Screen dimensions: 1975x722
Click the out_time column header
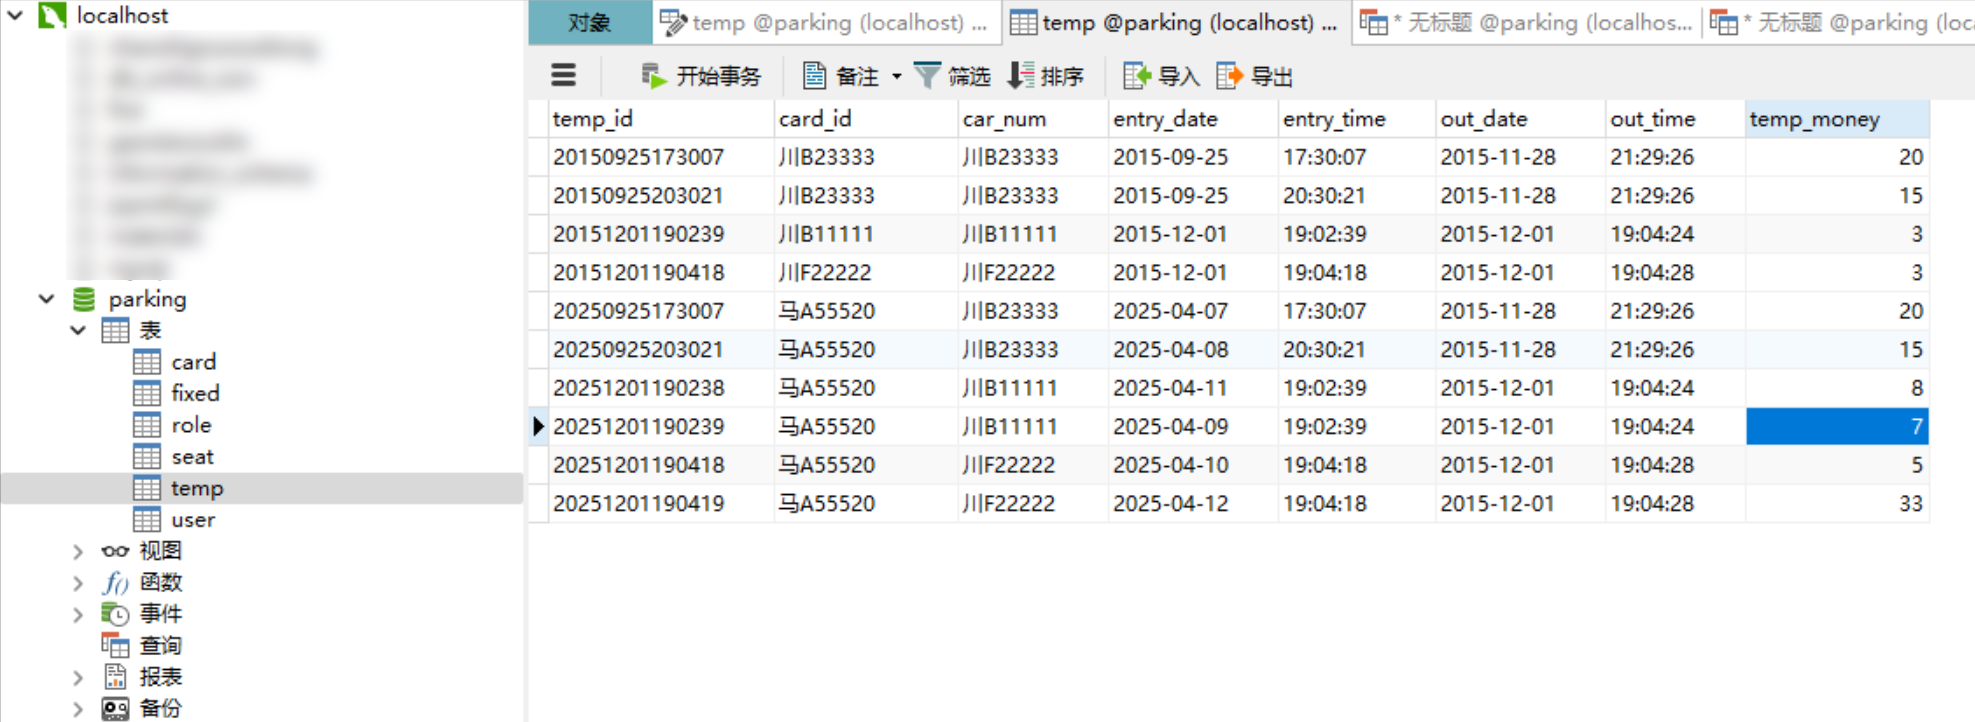(1675, 119)
